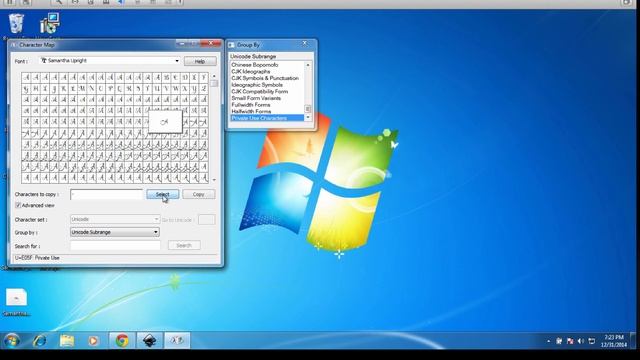The image size is (640, 360).
Task: Click the Character Map title bar icon
Action: click(13, 44)
